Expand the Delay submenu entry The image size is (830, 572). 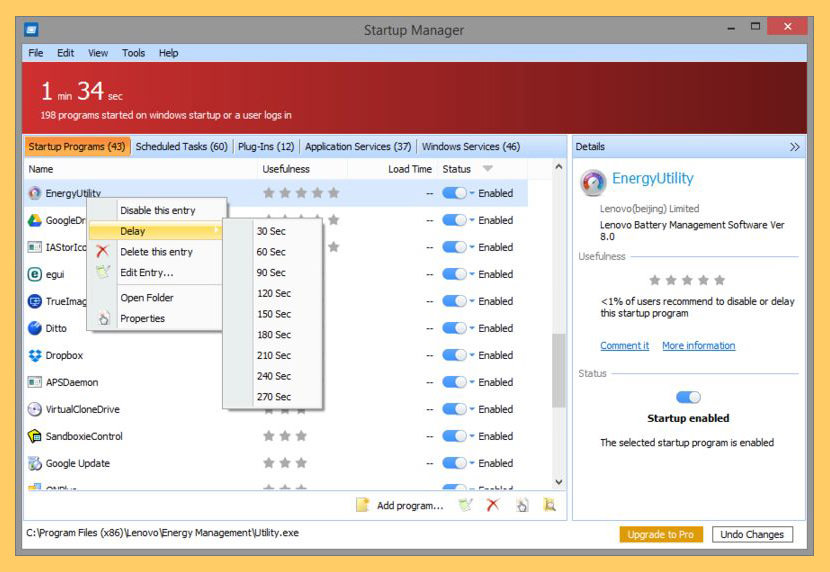[158, 231]
